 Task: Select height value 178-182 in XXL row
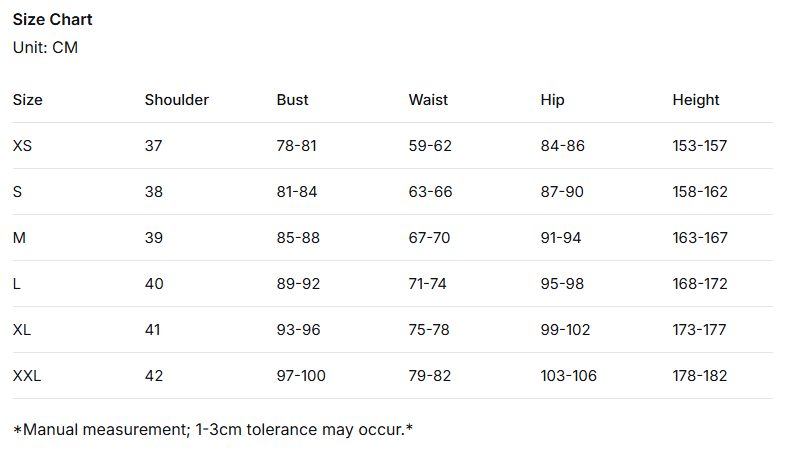point(699,376)
